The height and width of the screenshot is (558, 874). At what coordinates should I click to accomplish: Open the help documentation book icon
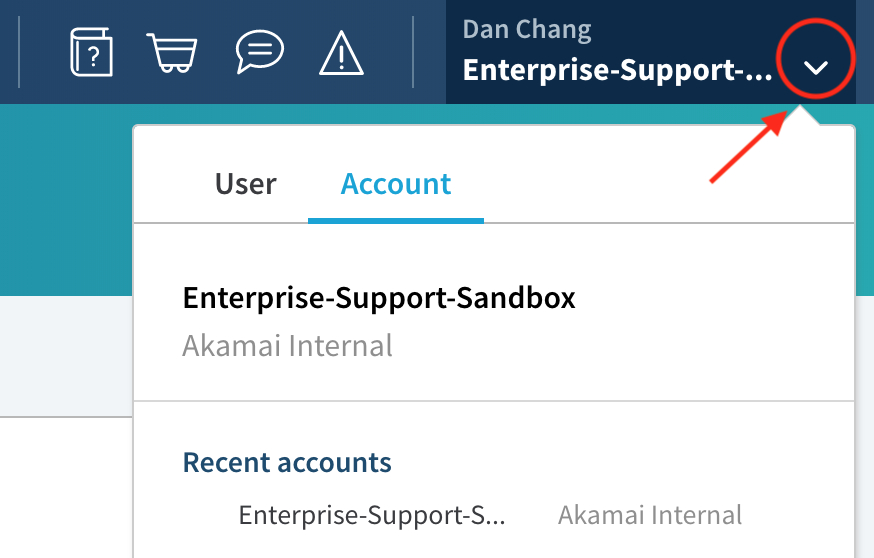pos(90,51)
